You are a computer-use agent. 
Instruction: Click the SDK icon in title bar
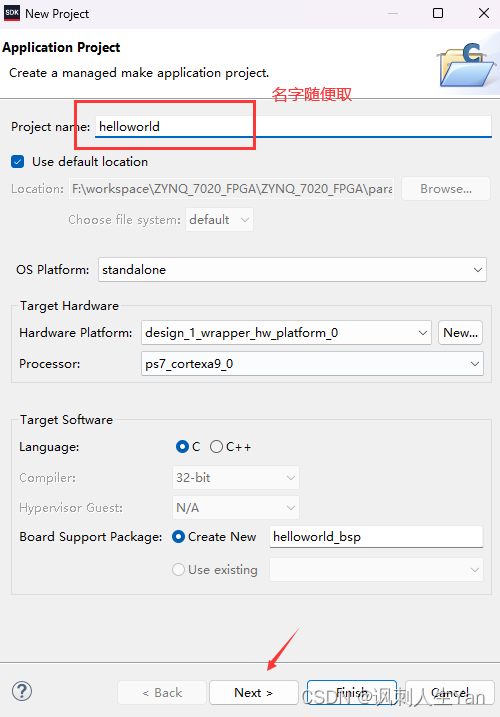coord(11,13)
